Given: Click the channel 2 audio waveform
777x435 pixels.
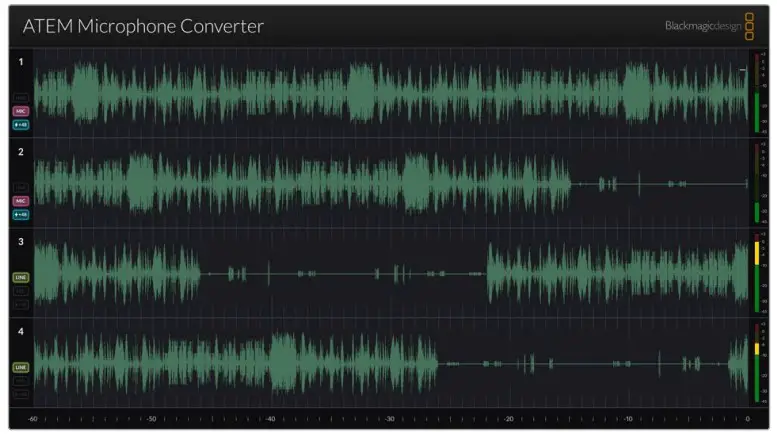Looking at the screenshot, I should tap(391, 183).
